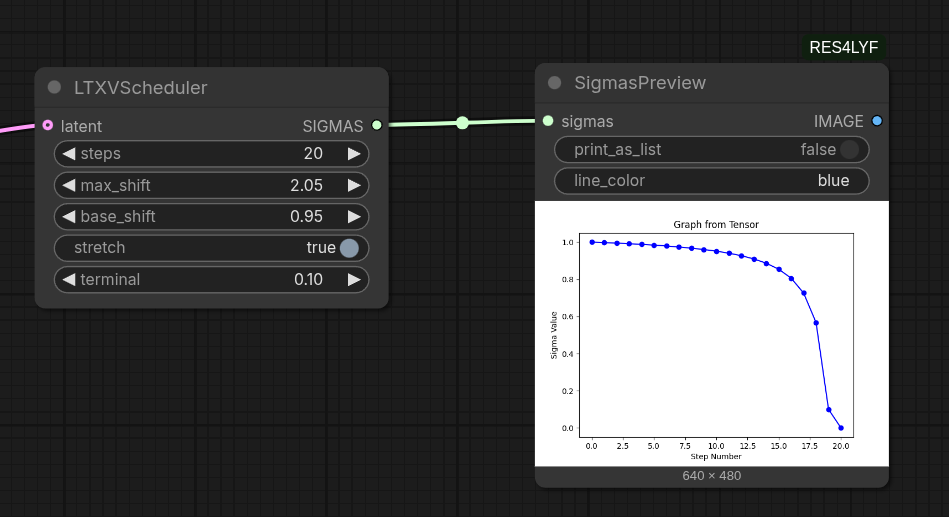Screen dimensions: 949x517
Task: Click the SIGMAS output label
Action: 333,126
